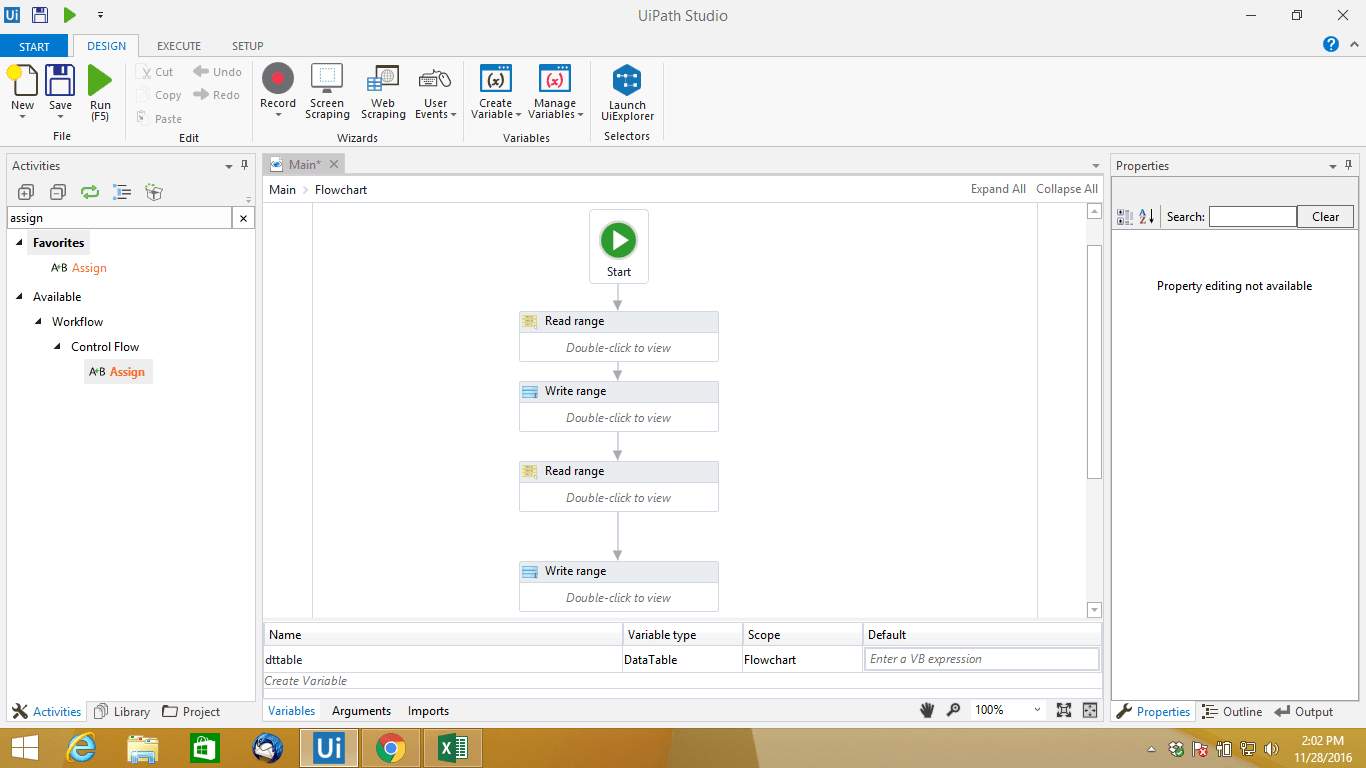1366x768 pixels.
Task: Start recording with the Record wizard icon
Action: click(x=278, y=78)
